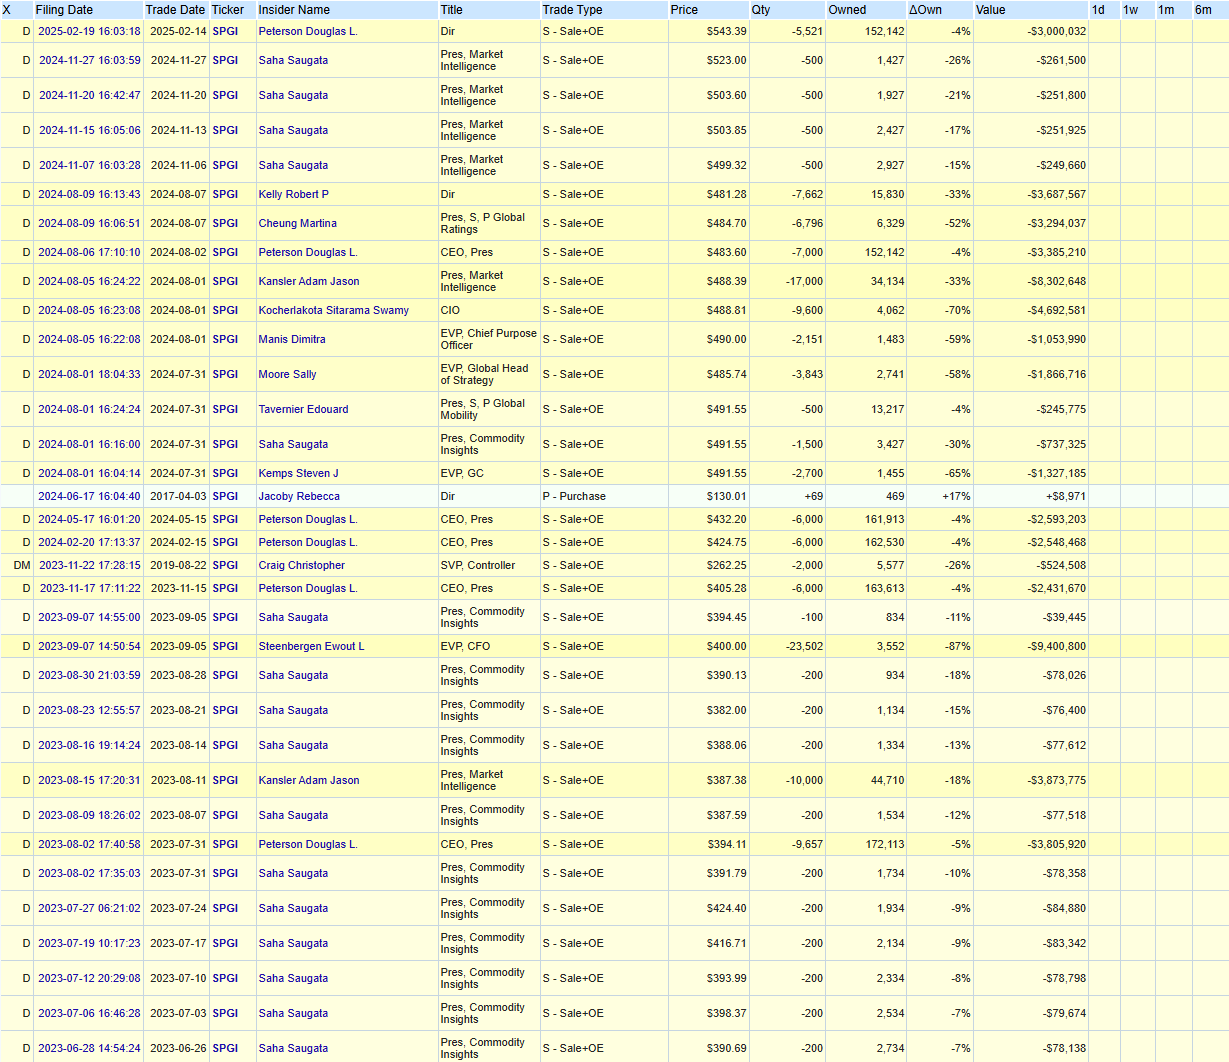Open filing dated 2024-11-27 16:03:59
The image size is (1229, 1062).
pyautogui.click(x=89, y=60)
